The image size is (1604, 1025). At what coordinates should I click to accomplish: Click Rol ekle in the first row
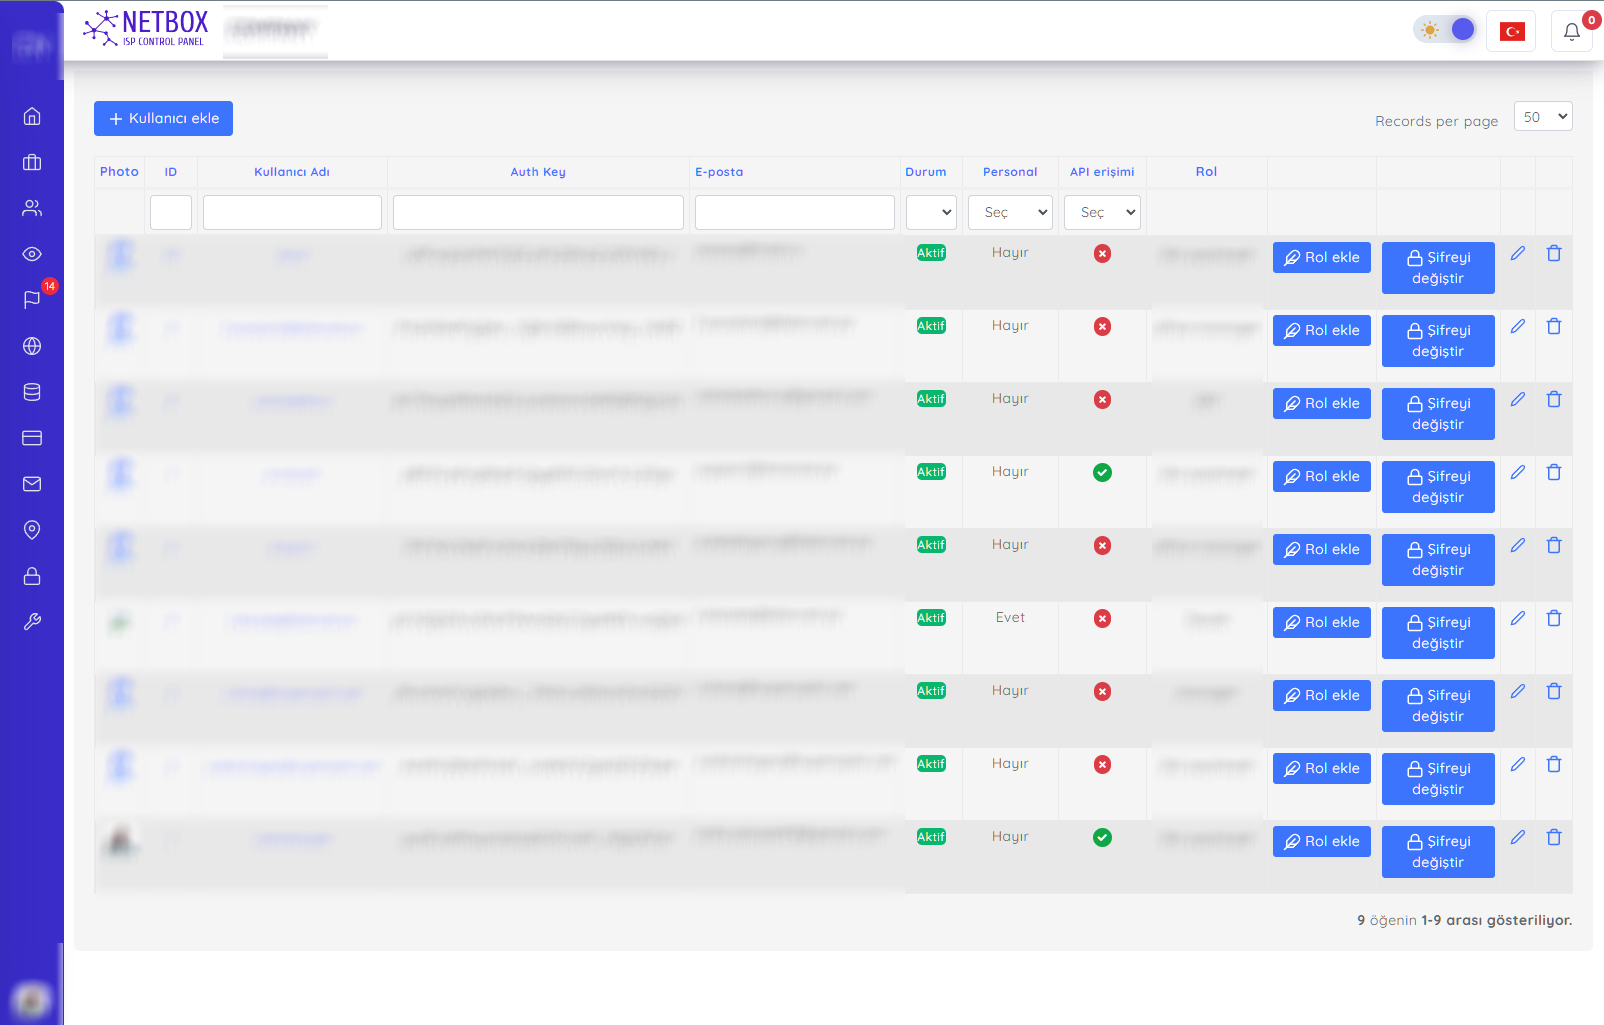click(x=1321, y=258)
